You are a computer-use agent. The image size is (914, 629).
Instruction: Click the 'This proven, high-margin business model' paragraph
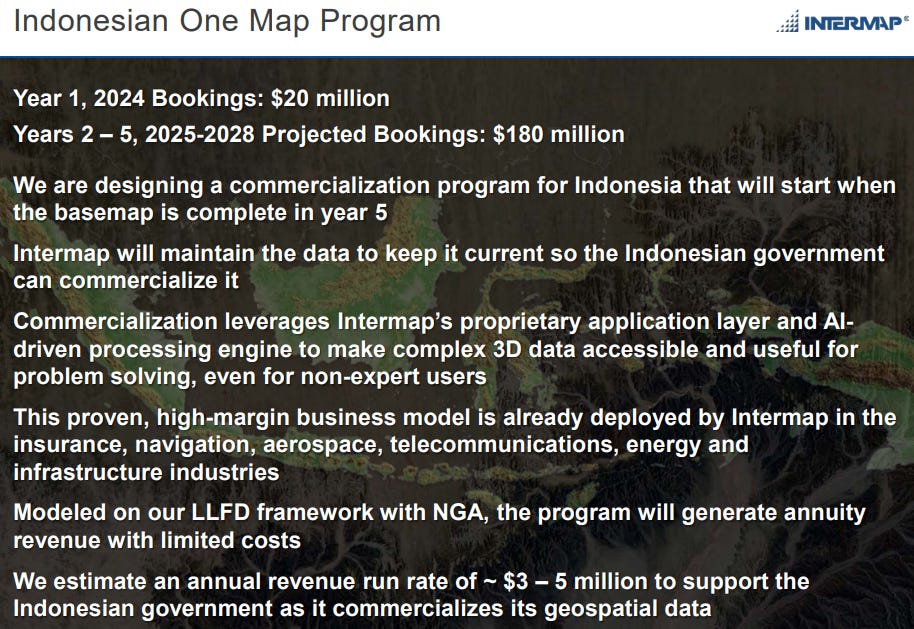pos(454,445)
